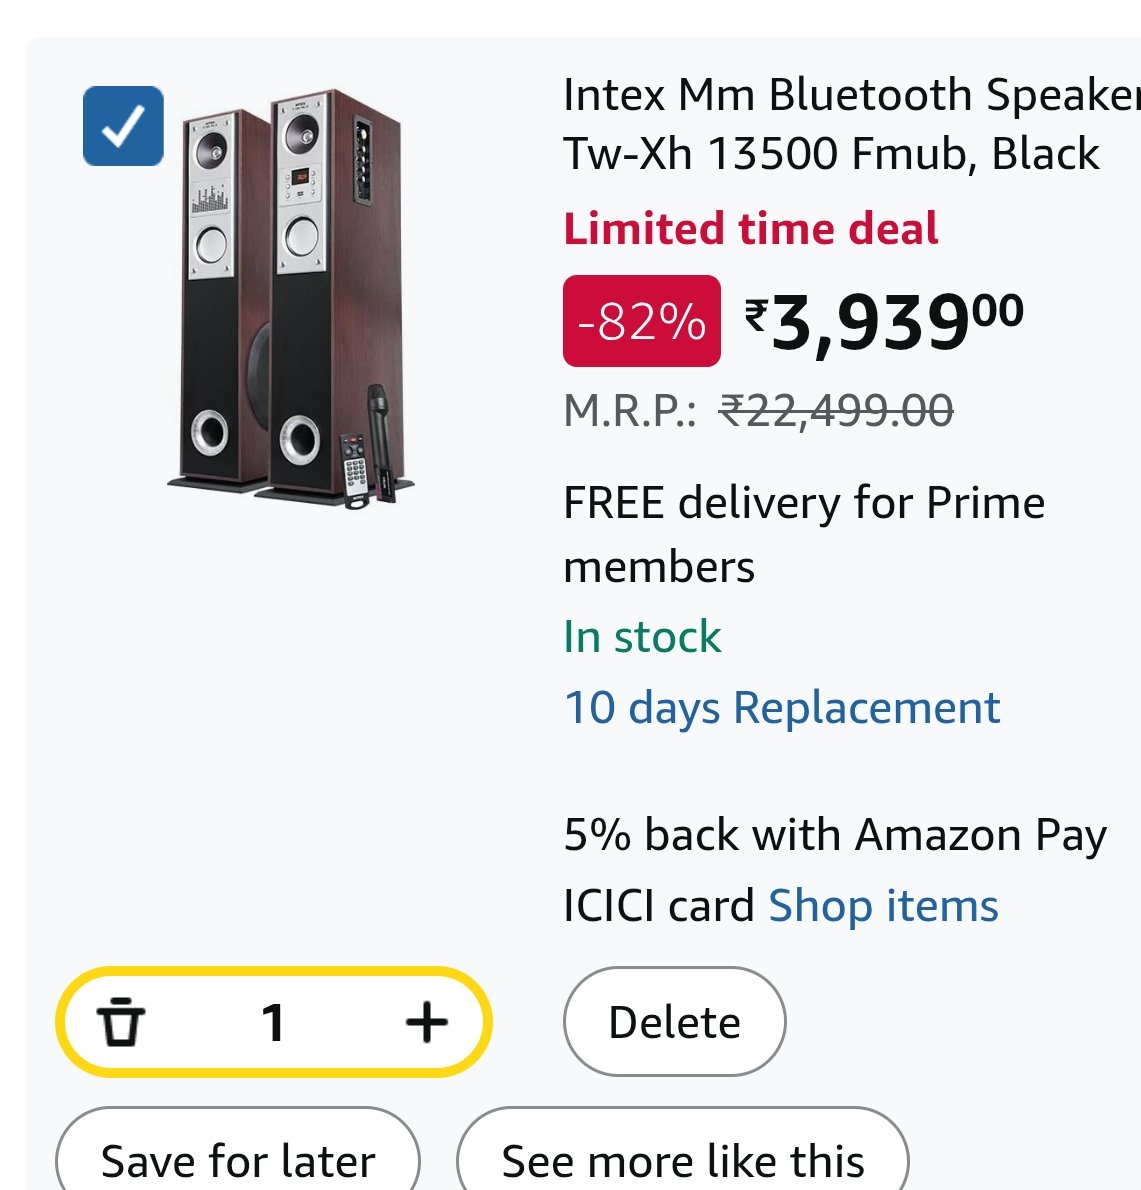Click the ₹3,939 deal price

pos(884,323)
